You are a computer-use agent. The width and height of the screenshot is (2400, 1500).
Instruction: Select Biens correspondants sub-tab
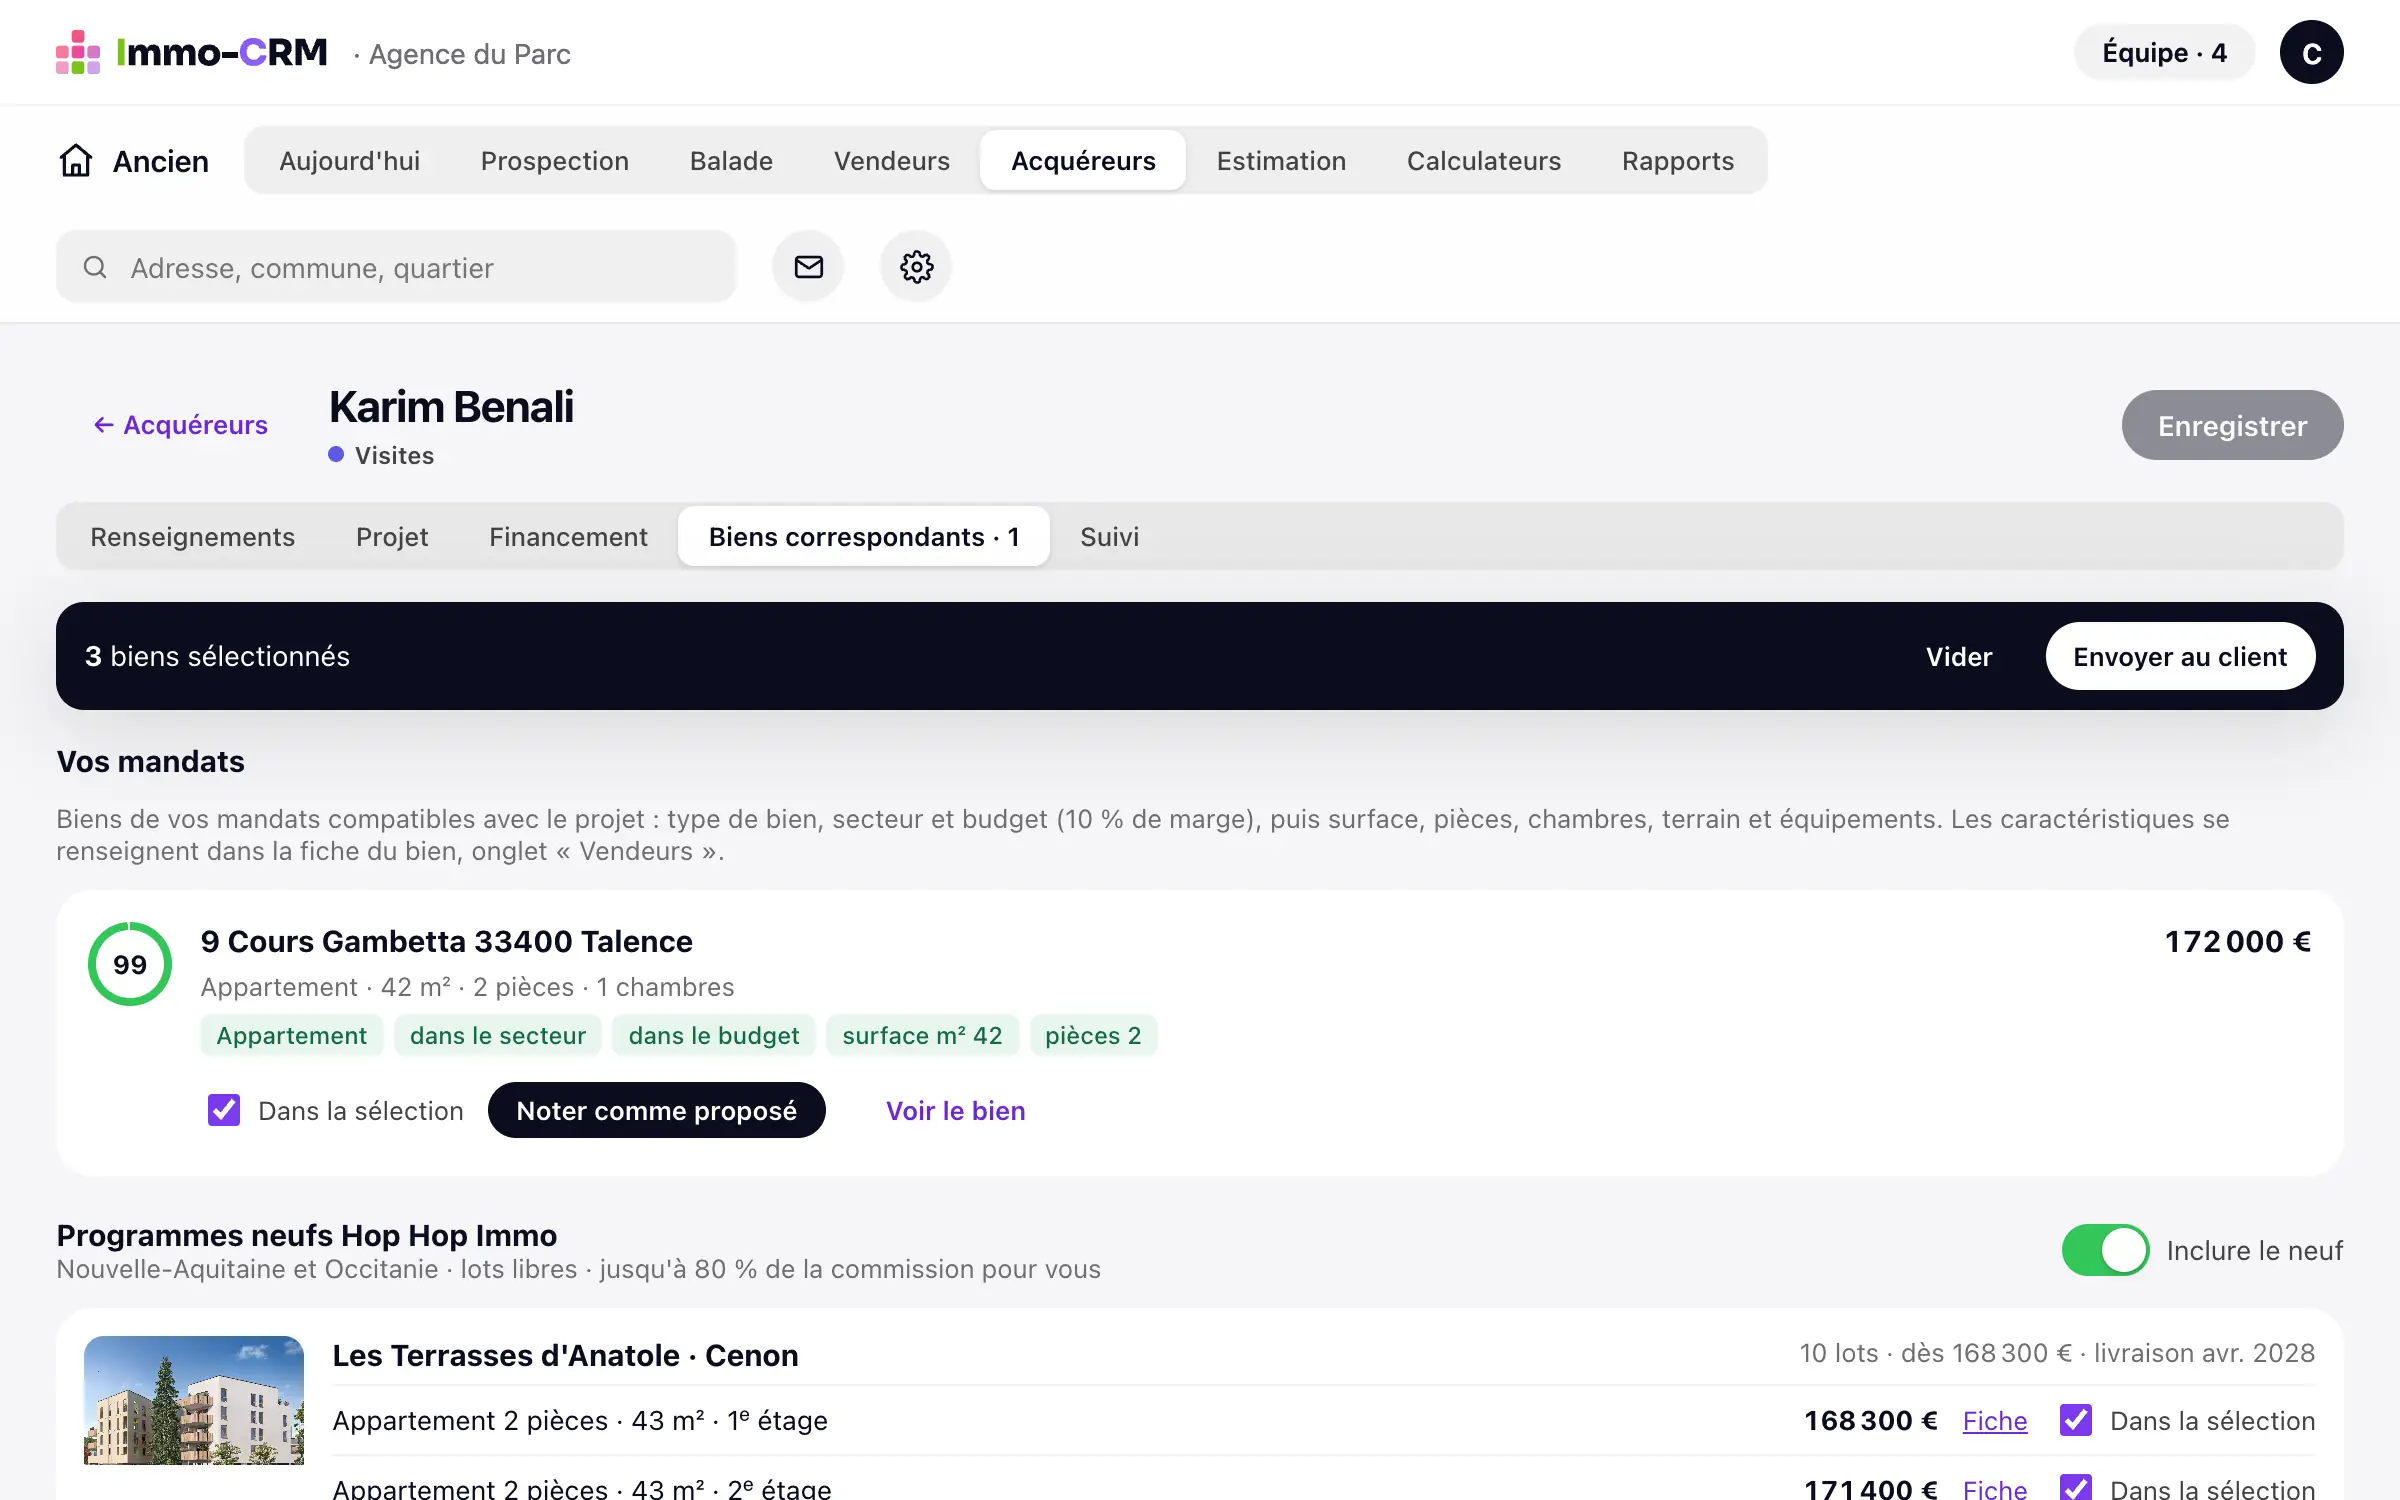[x=864, y=537]
